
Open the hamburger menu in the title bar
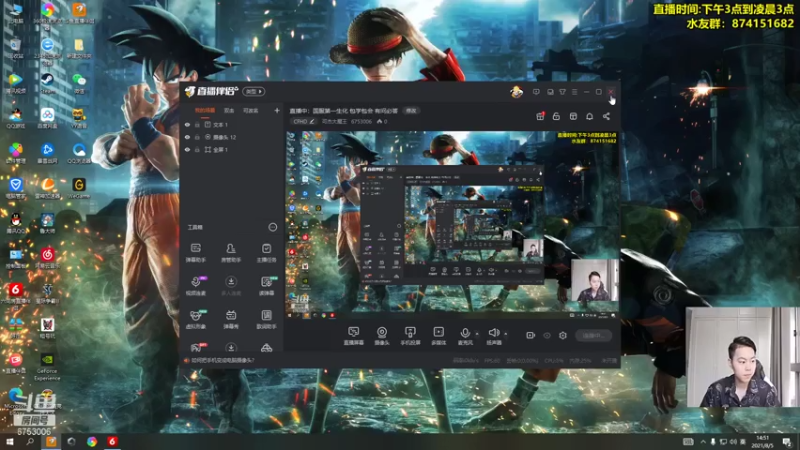click(574, 92)
